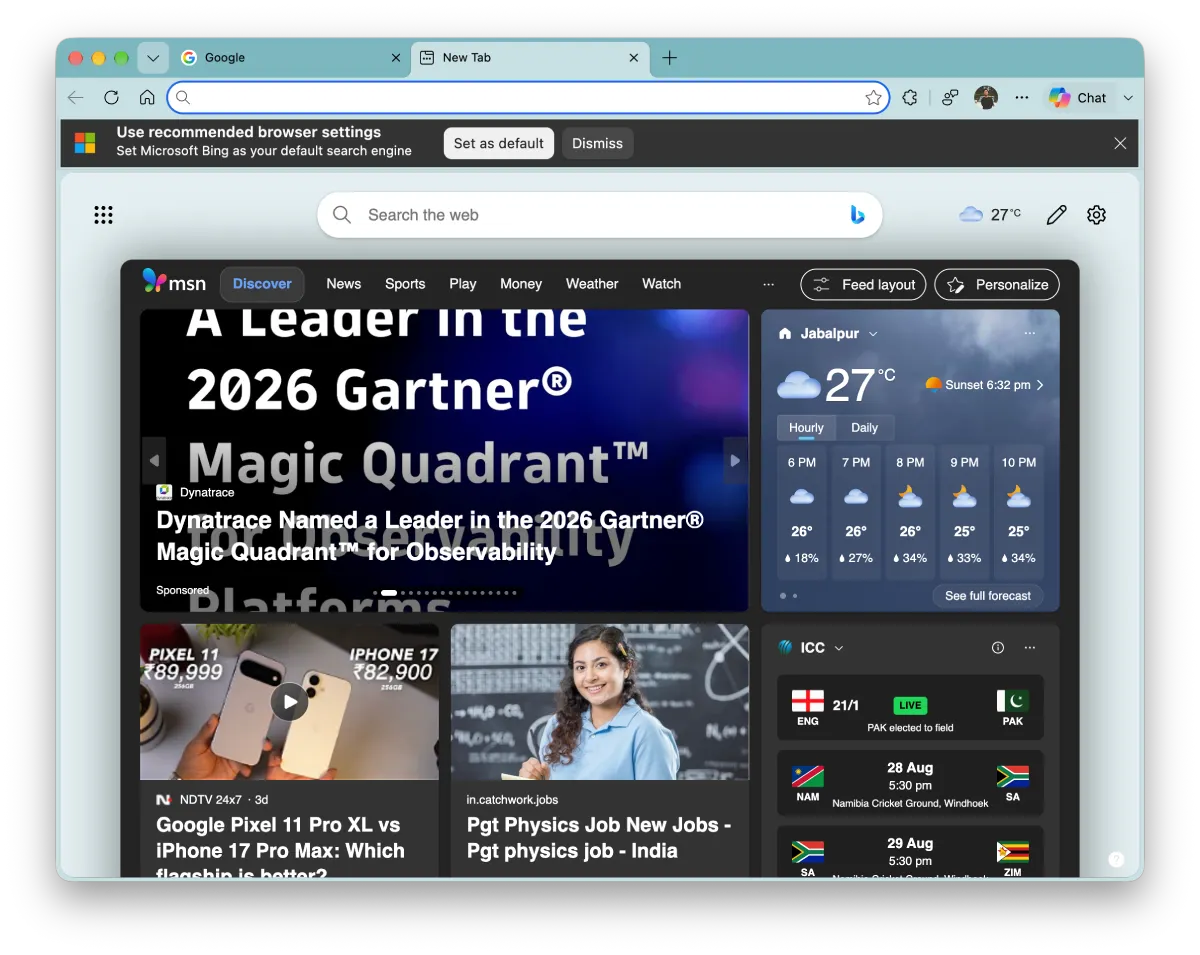Open the Extensions puzzle icon
This screenshot has width=1200, height=955.
(909, 98)
